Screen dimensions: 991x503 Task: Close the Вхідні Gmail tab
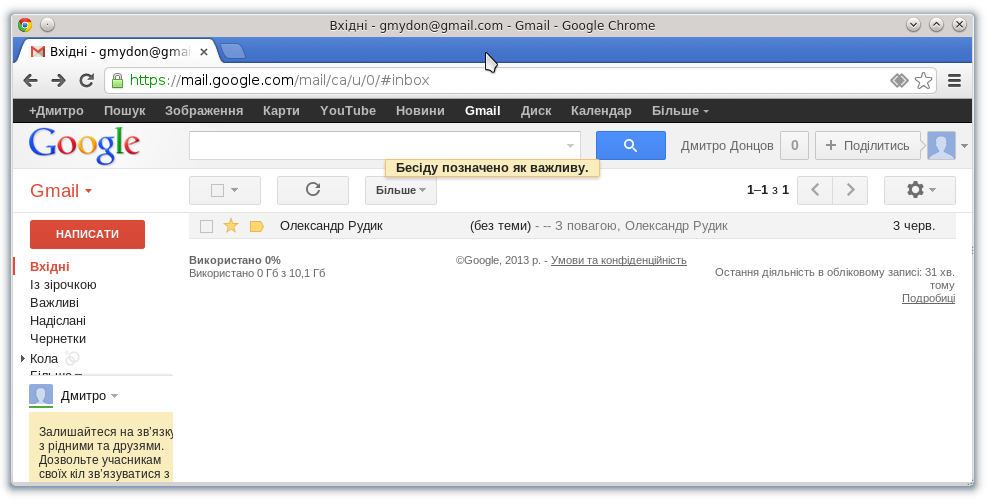click(x=204, y=52)
